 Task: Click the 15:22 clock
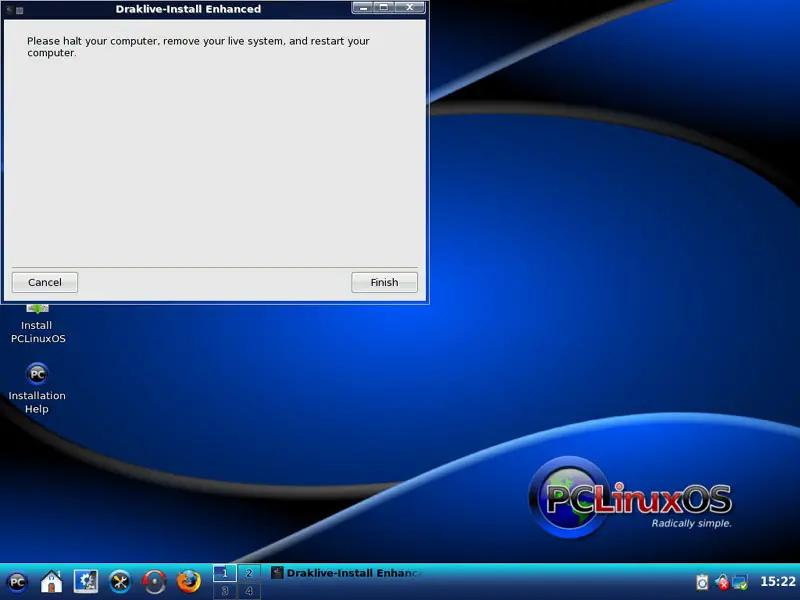point(778,581)
